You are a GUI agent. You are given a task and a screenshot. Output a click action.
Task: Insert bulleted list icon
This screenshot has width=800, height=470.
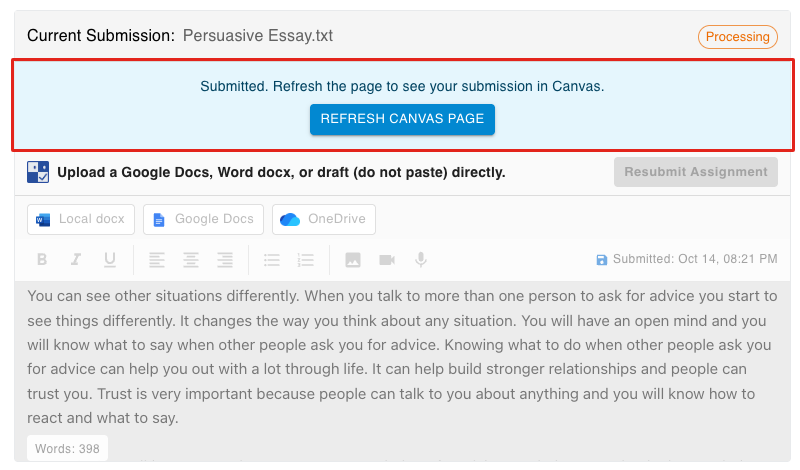pyautogui.click(x=272, y=260)
